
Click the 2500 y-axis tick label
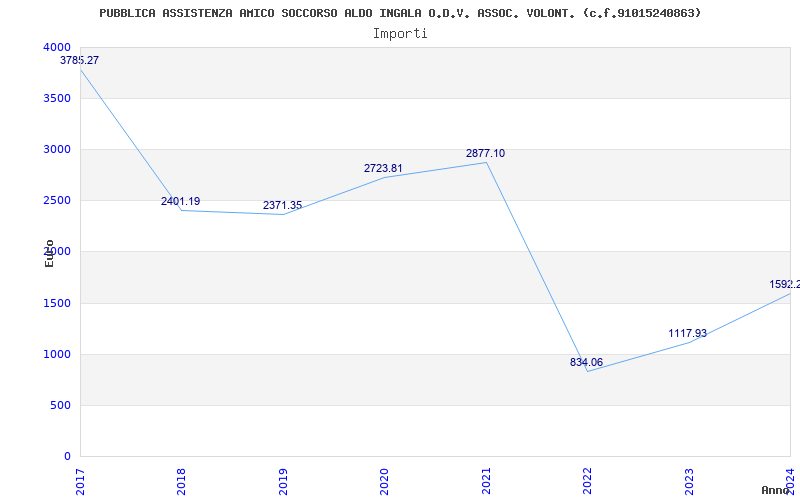coord(57,201)
